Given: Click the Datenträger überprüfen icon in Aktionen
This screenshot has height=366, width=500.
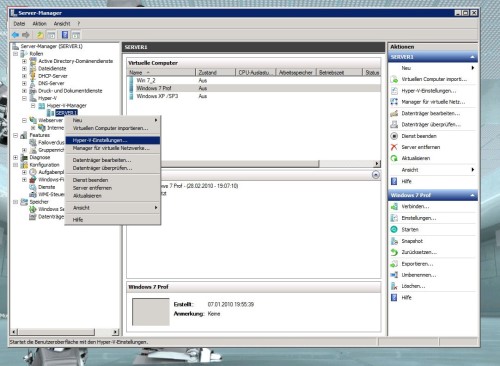Looking at the screenshot, I should pyautogui.click(x=394, y=125).
